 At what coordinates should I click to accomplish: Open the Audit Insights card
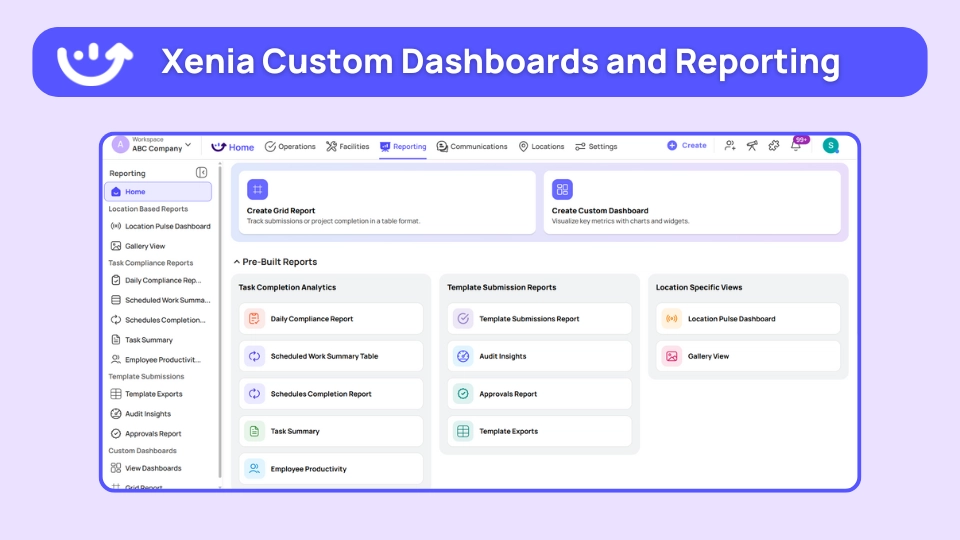[539, 356]
